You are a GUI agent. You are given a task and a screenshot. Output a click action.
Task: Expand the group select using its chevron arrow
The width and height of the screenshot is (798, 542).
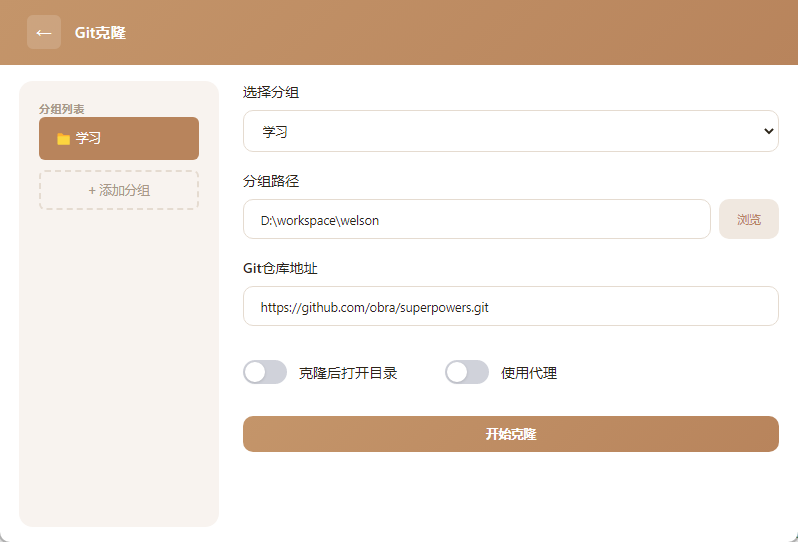point(768,131)
